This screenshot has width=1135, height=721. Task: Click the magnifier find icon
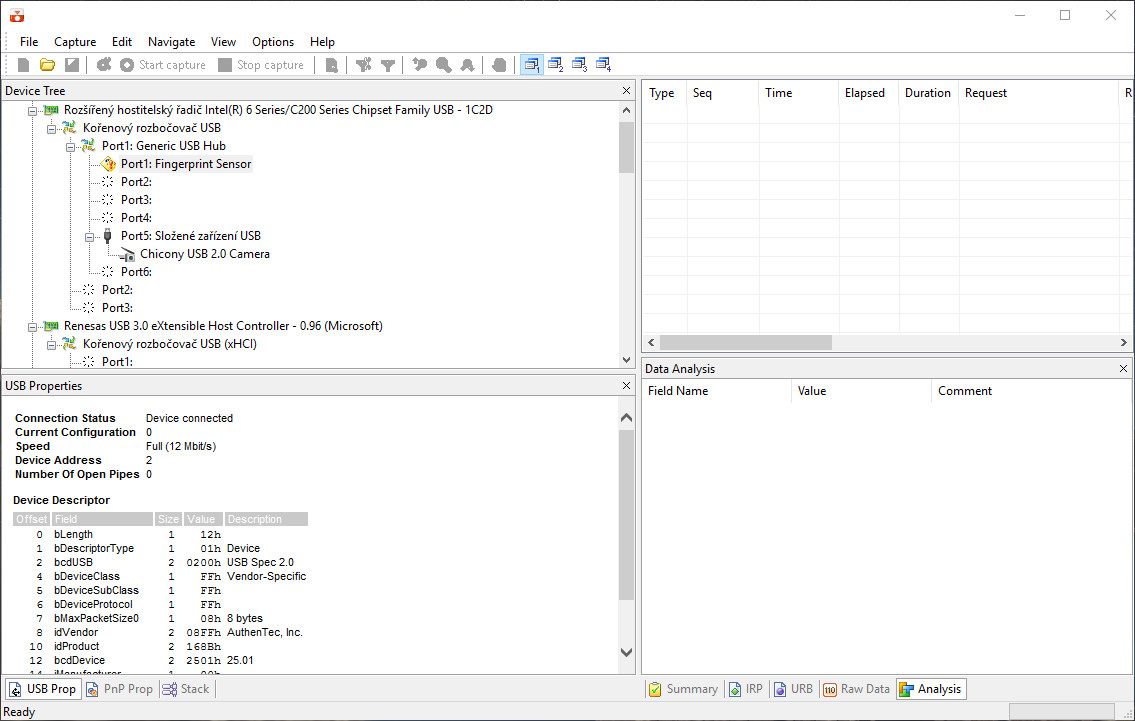(444, 65)
